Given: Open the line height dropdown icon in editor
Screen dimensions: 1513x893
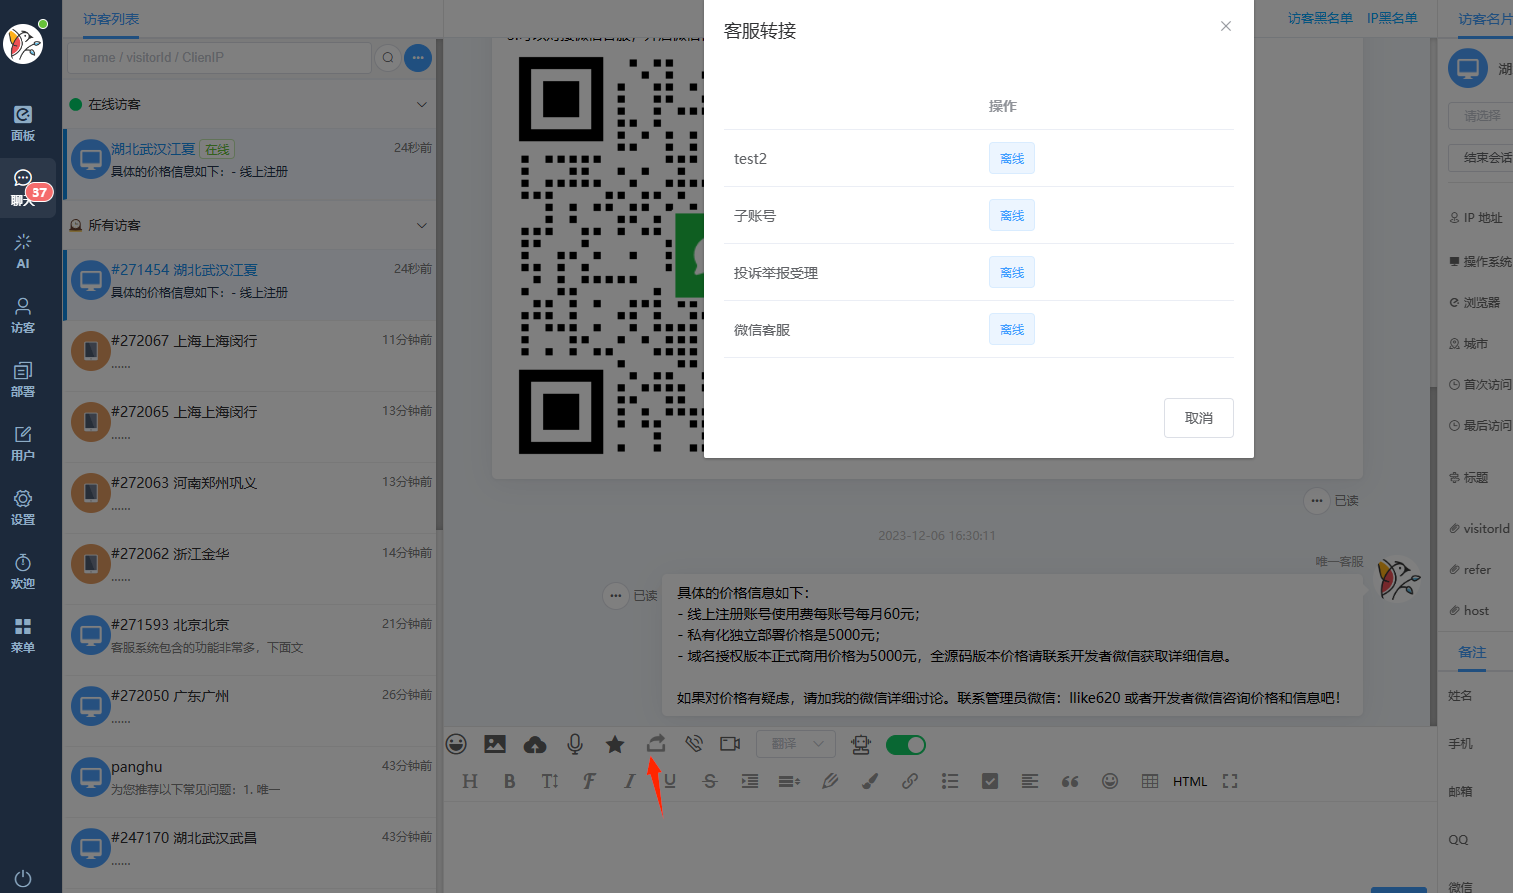Looking at the screenshot, I should pyautogui.click(x=790, y=781).
